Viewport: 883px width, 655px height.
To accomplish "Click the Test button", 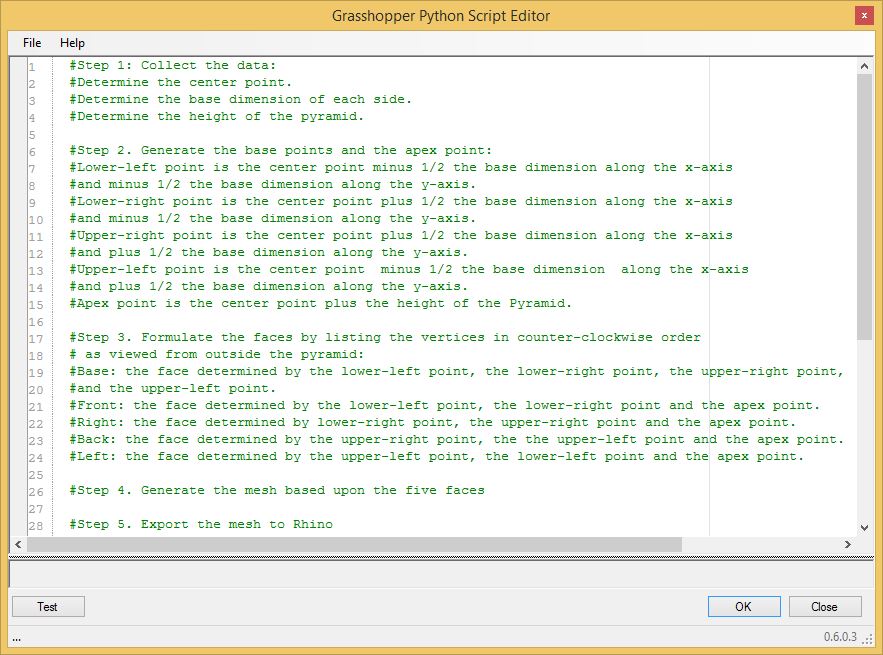I will pyautogui.click(x=48, y=607).
